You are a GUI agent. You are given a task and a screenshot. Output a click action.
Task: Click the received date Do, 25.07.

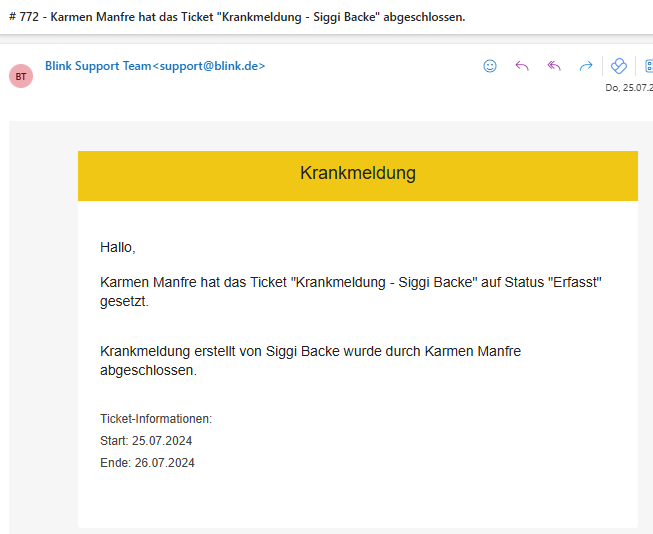(628, 88)
